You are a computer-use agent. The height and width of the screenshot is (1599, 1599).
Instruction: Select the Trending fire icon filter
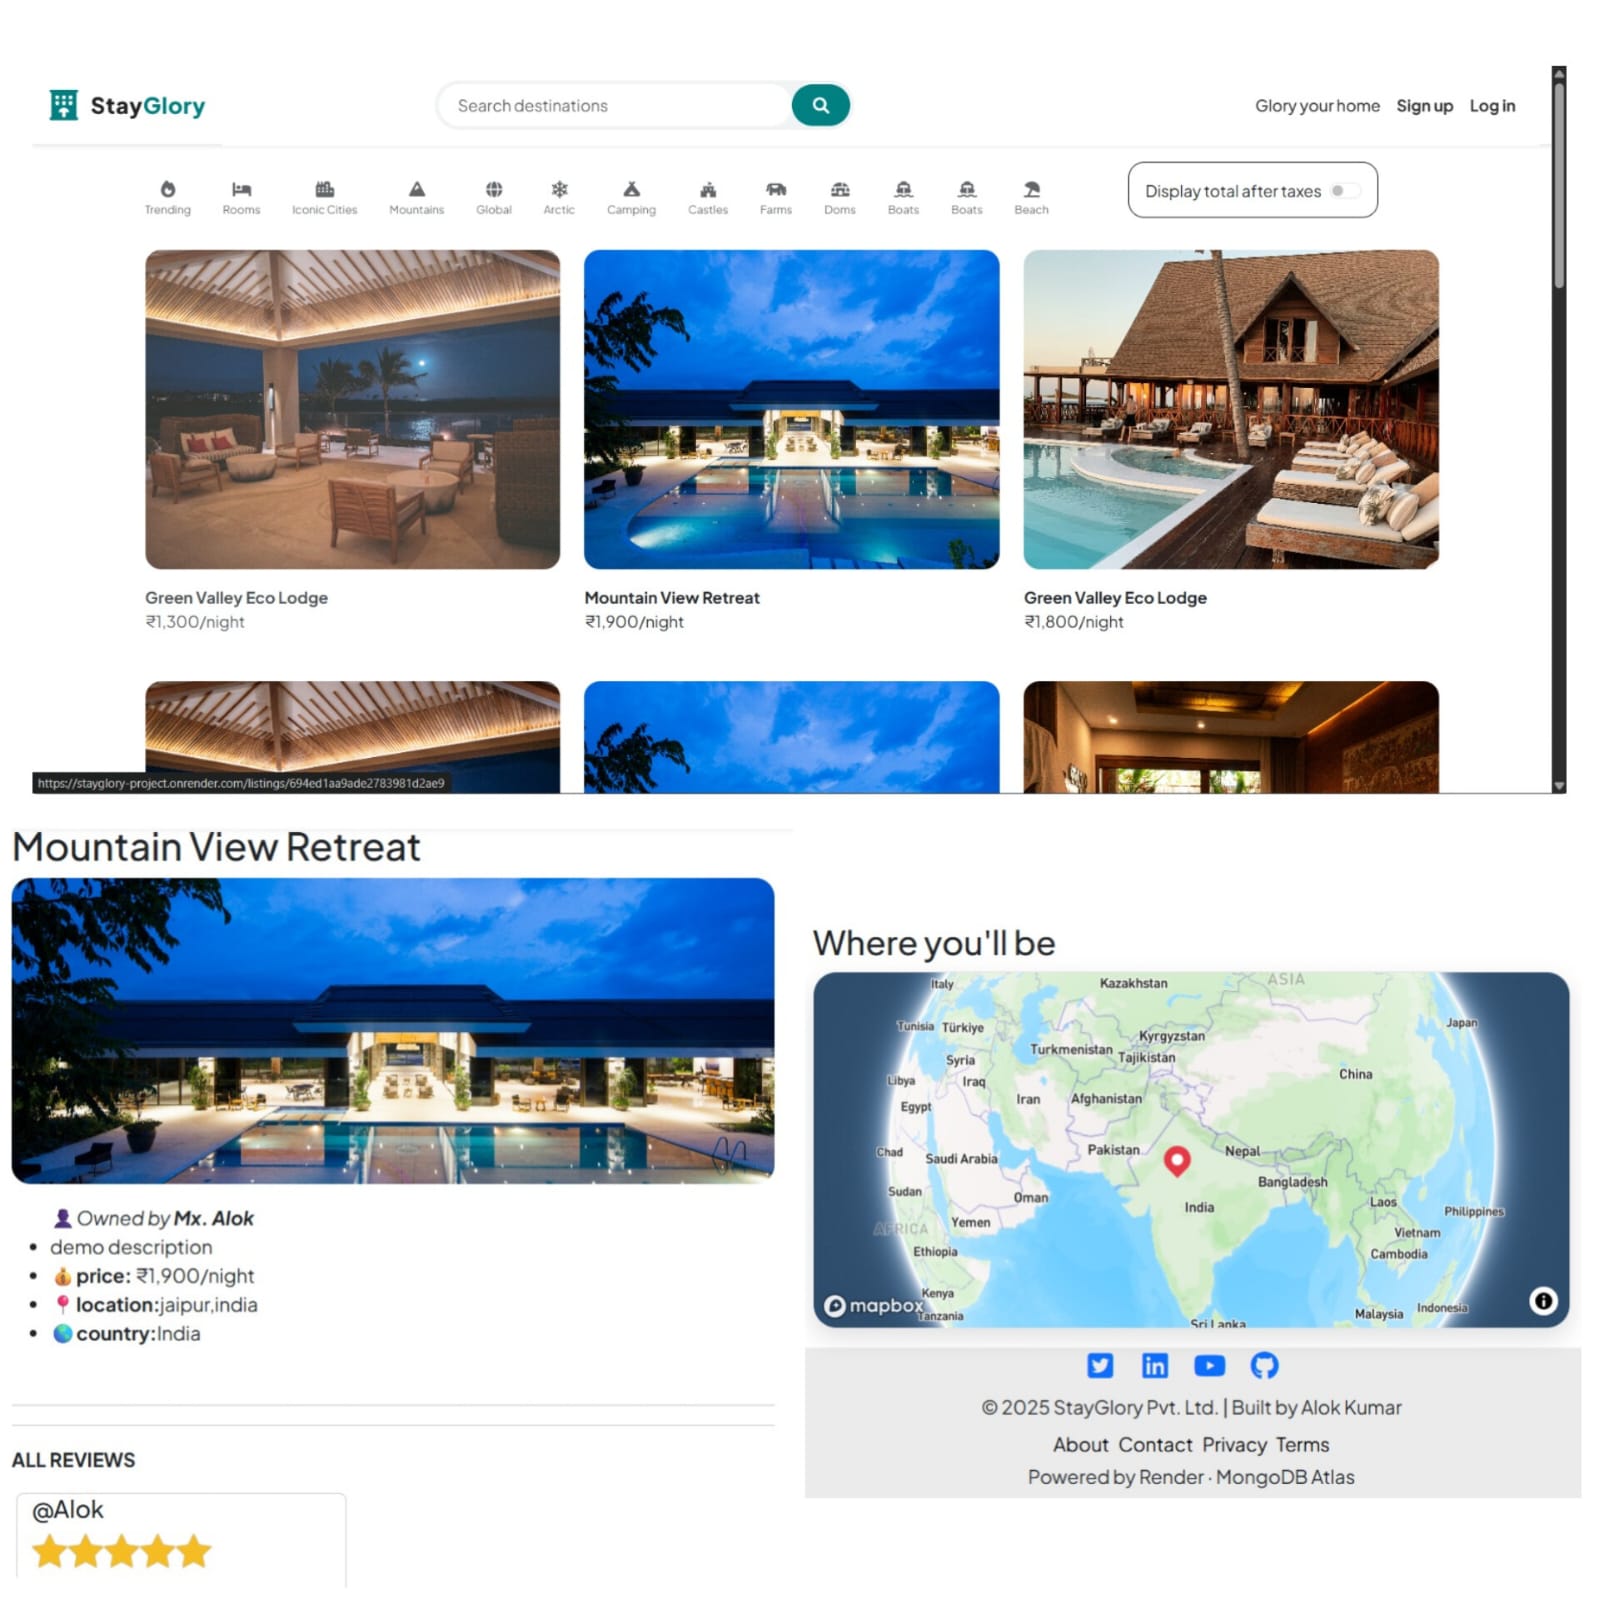pos(167,197)
